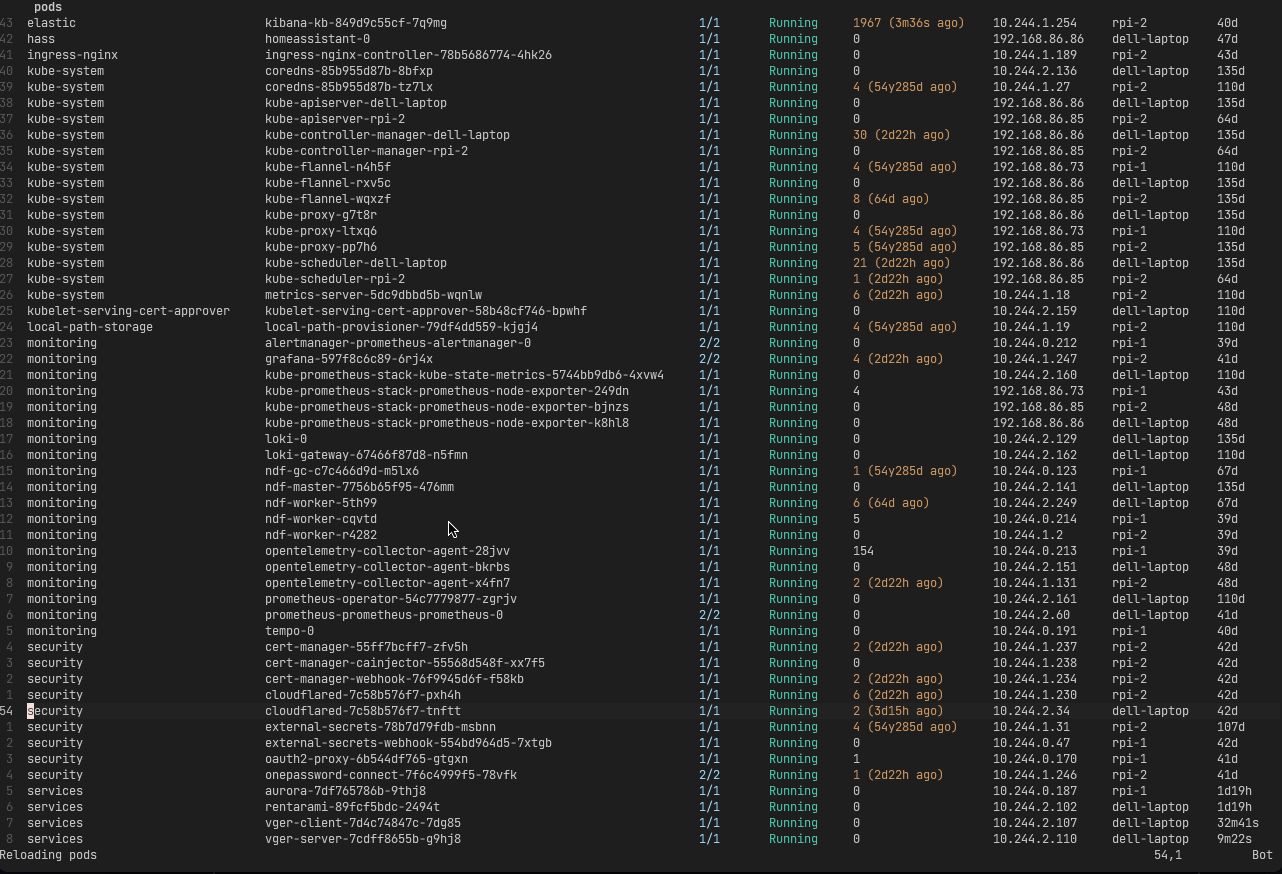
Task: Click restart count 154 value
Action: point(863,551)
